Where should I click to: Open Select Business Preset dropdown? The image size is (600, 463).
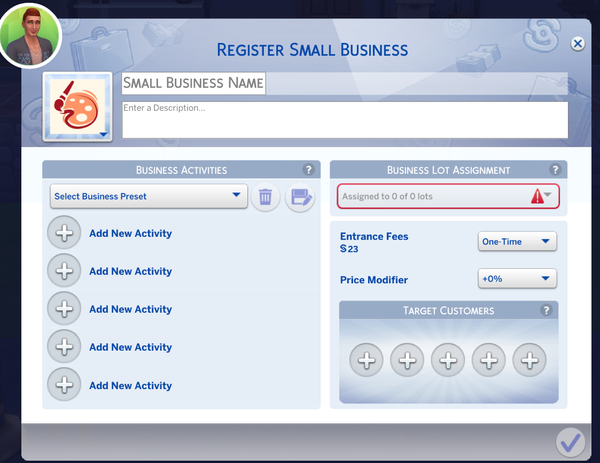point(148,196)
